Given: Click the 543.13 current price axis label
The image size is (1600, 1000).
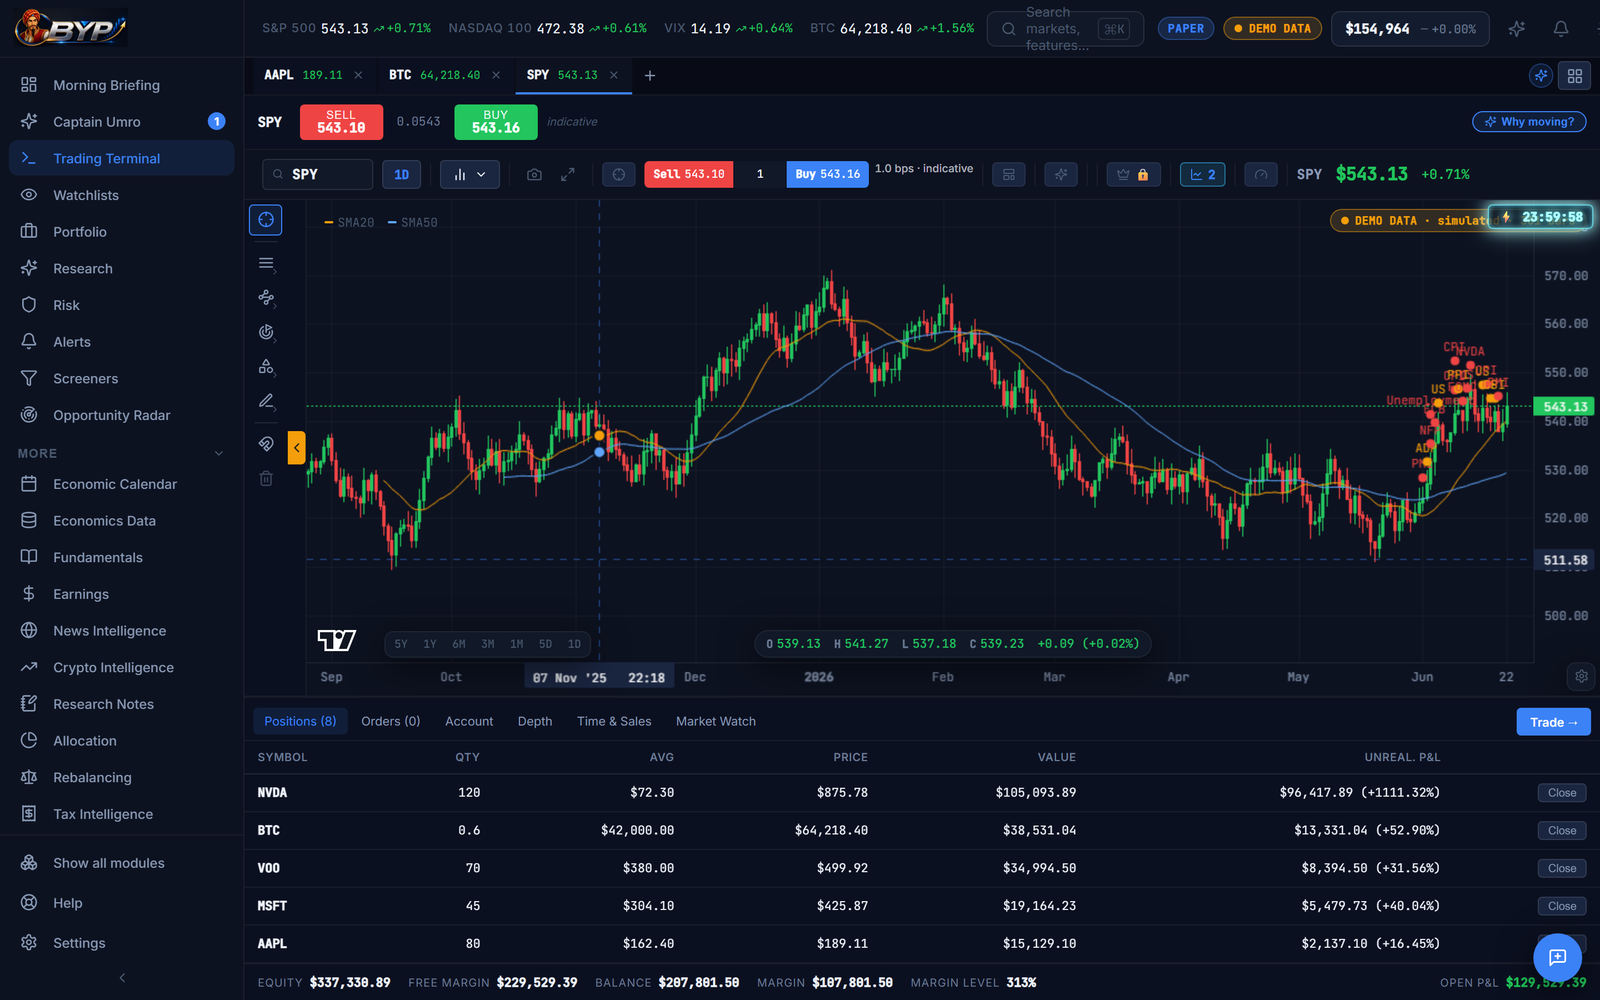Looking at the screenshot, I should pos(1564,407).
